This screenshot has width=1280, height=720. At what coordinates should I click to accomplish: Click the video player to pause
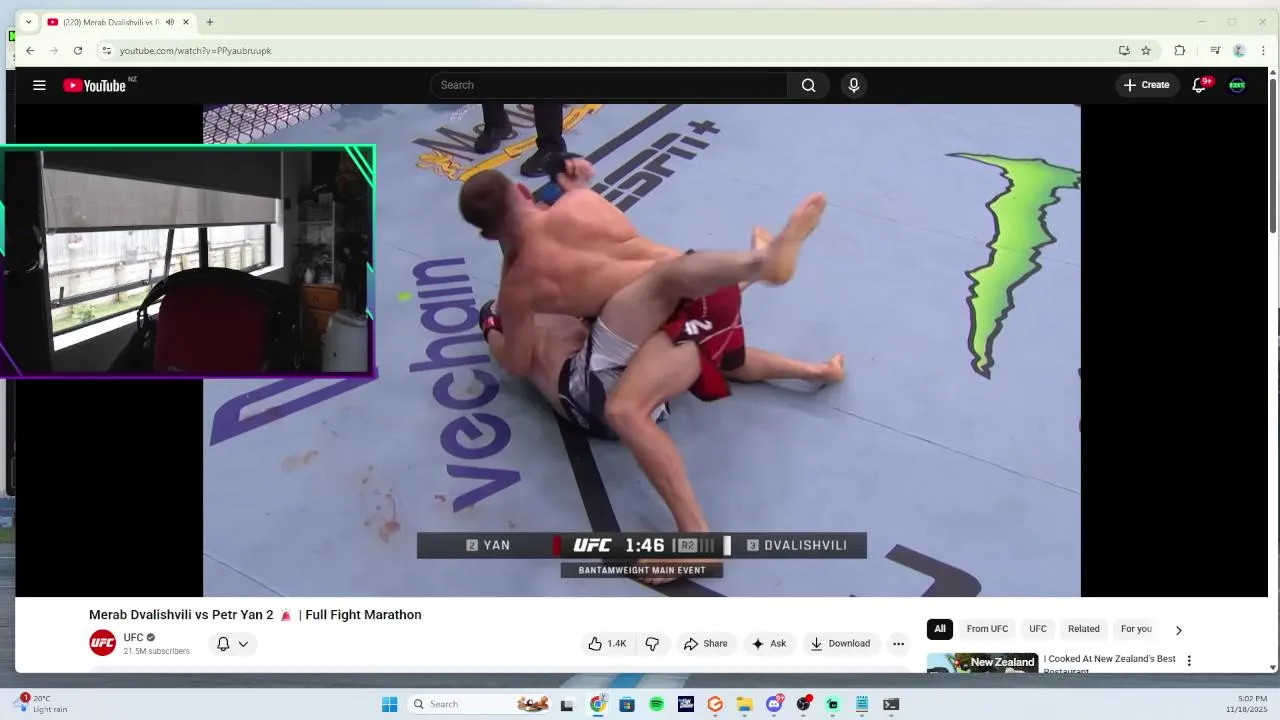point(641,350)
